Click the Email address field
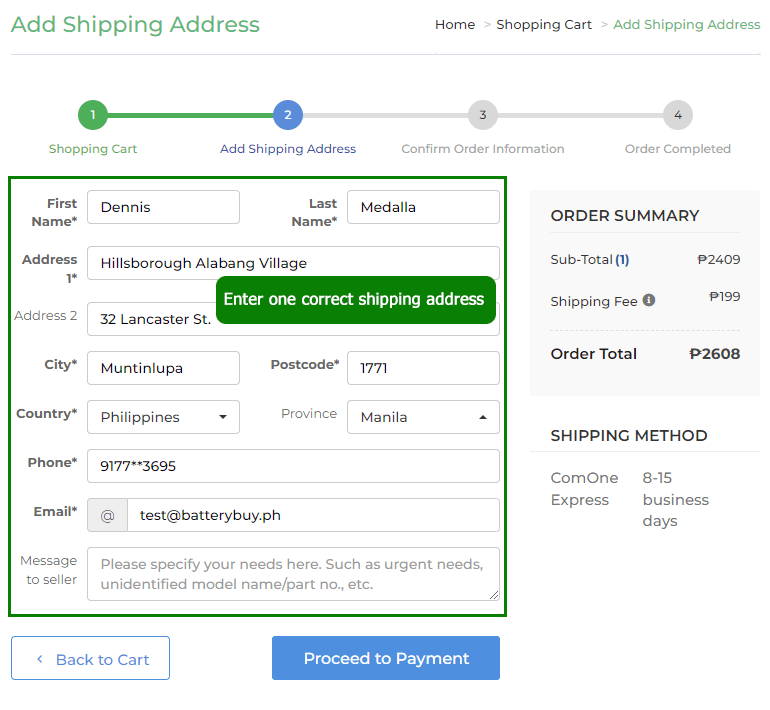This screenshot has height=710, width=770. pos(312,516)
